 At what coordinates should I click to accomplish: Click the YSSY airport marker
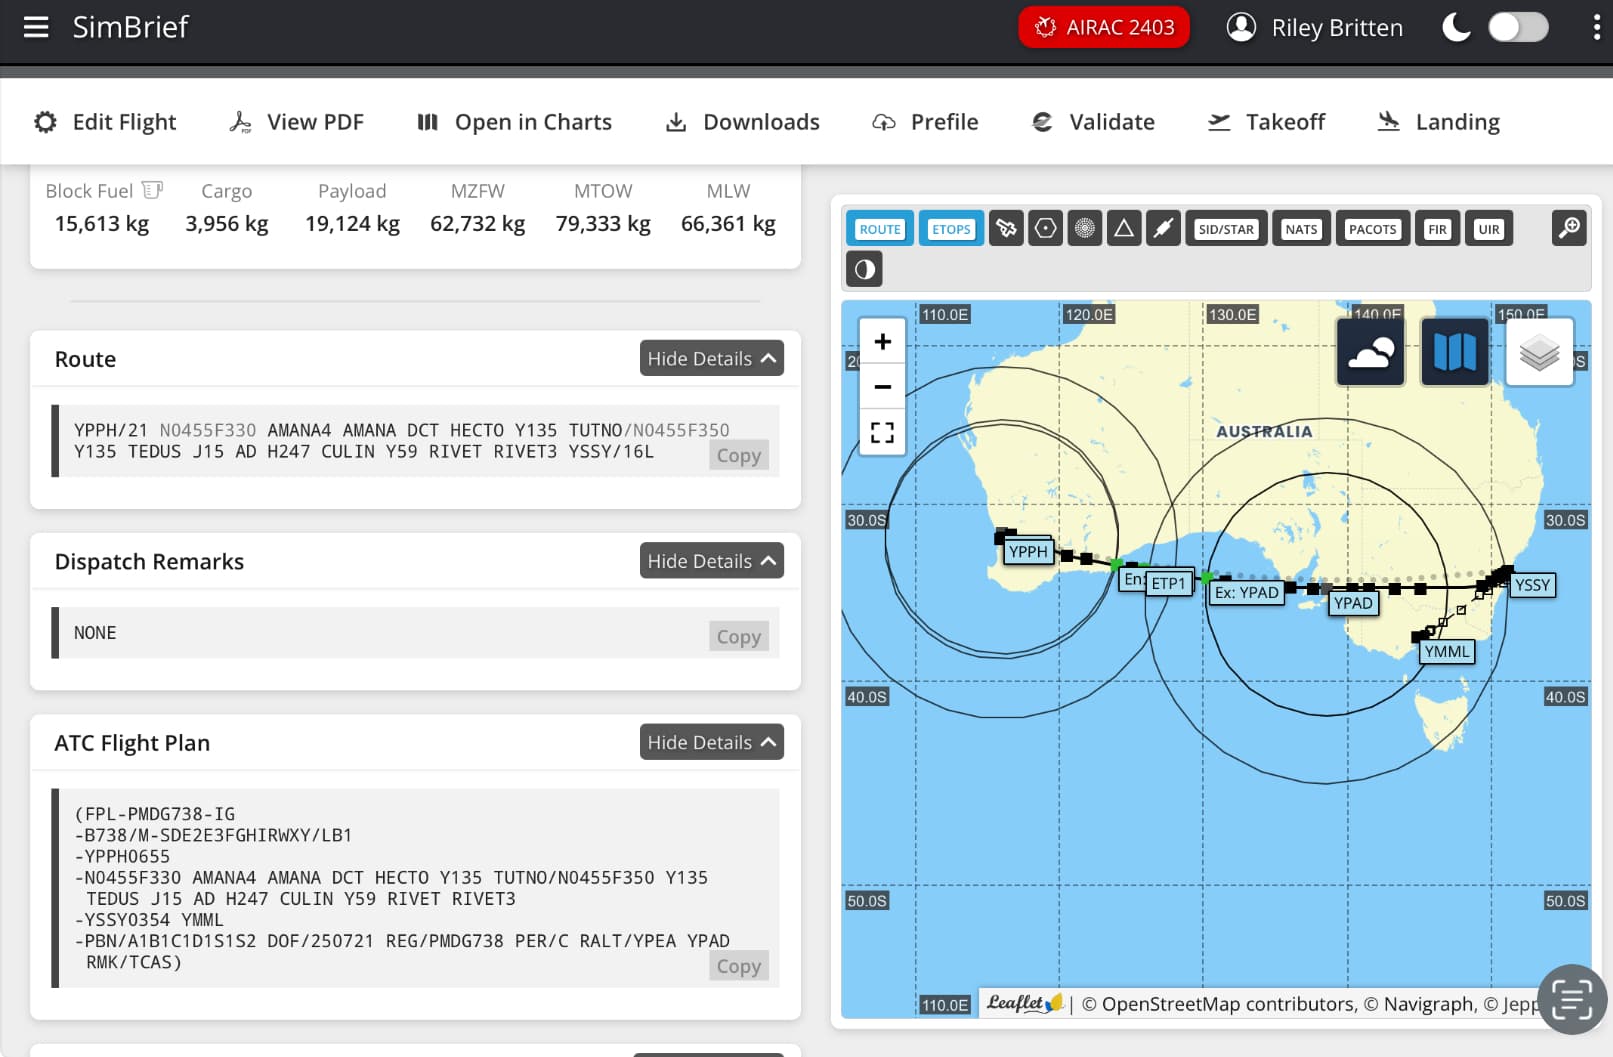1532,585
